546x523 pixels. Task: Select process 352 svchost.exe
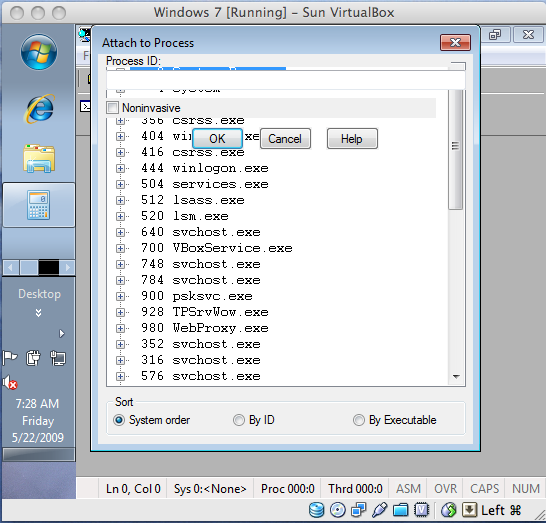[x=201, y=344]
